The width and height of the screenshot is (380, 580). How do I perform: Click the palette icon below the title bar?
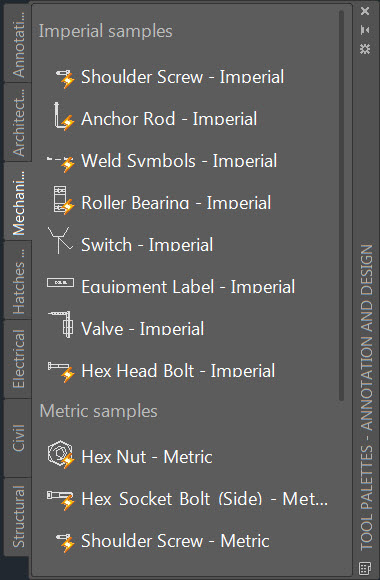pos(365,568)
